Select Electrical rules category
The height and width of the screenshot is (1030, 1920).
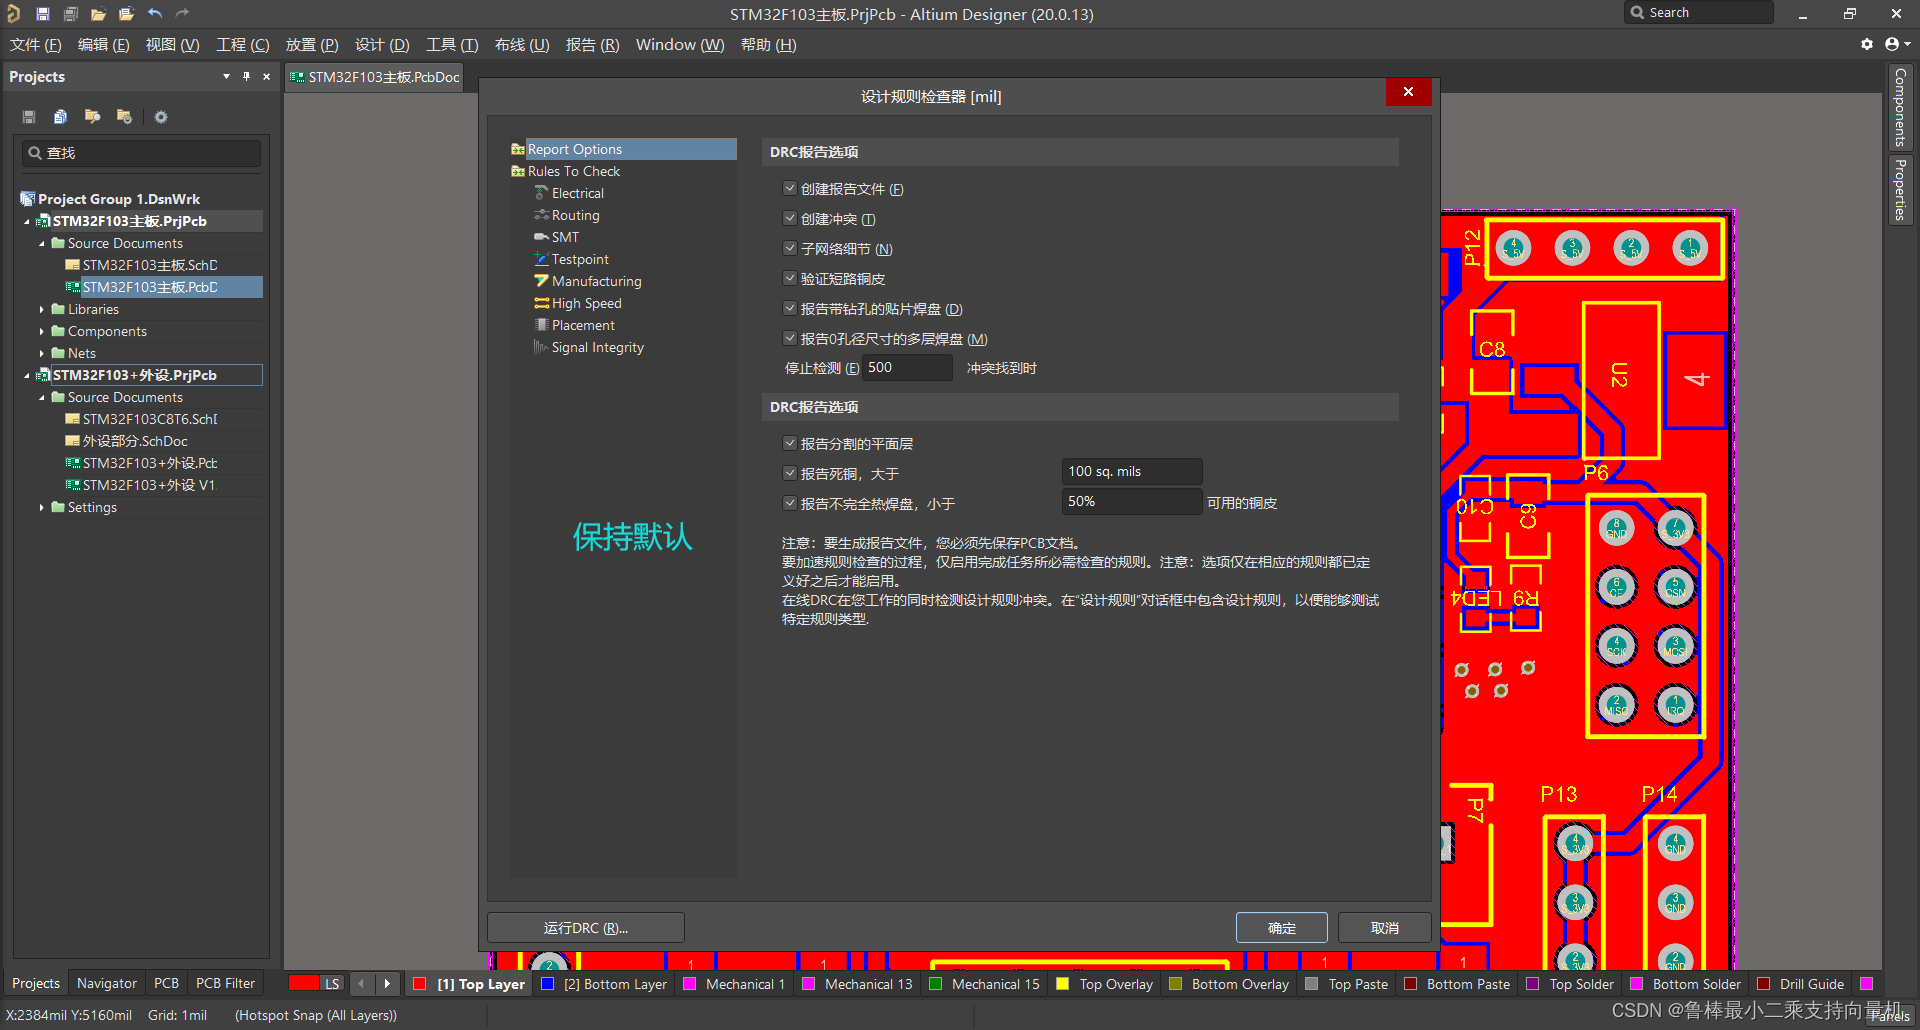577,193
